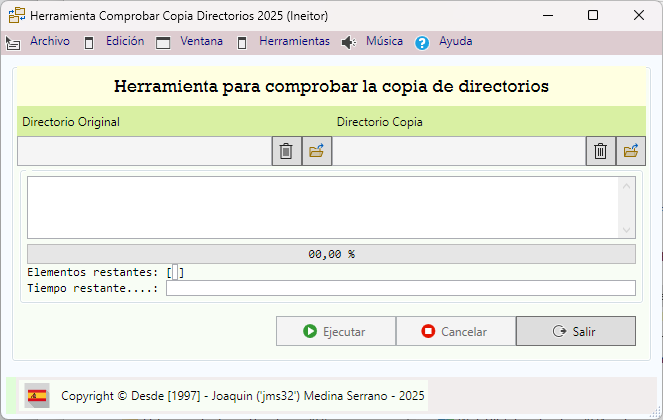Open the Archivo menu

tap(49, 41)
